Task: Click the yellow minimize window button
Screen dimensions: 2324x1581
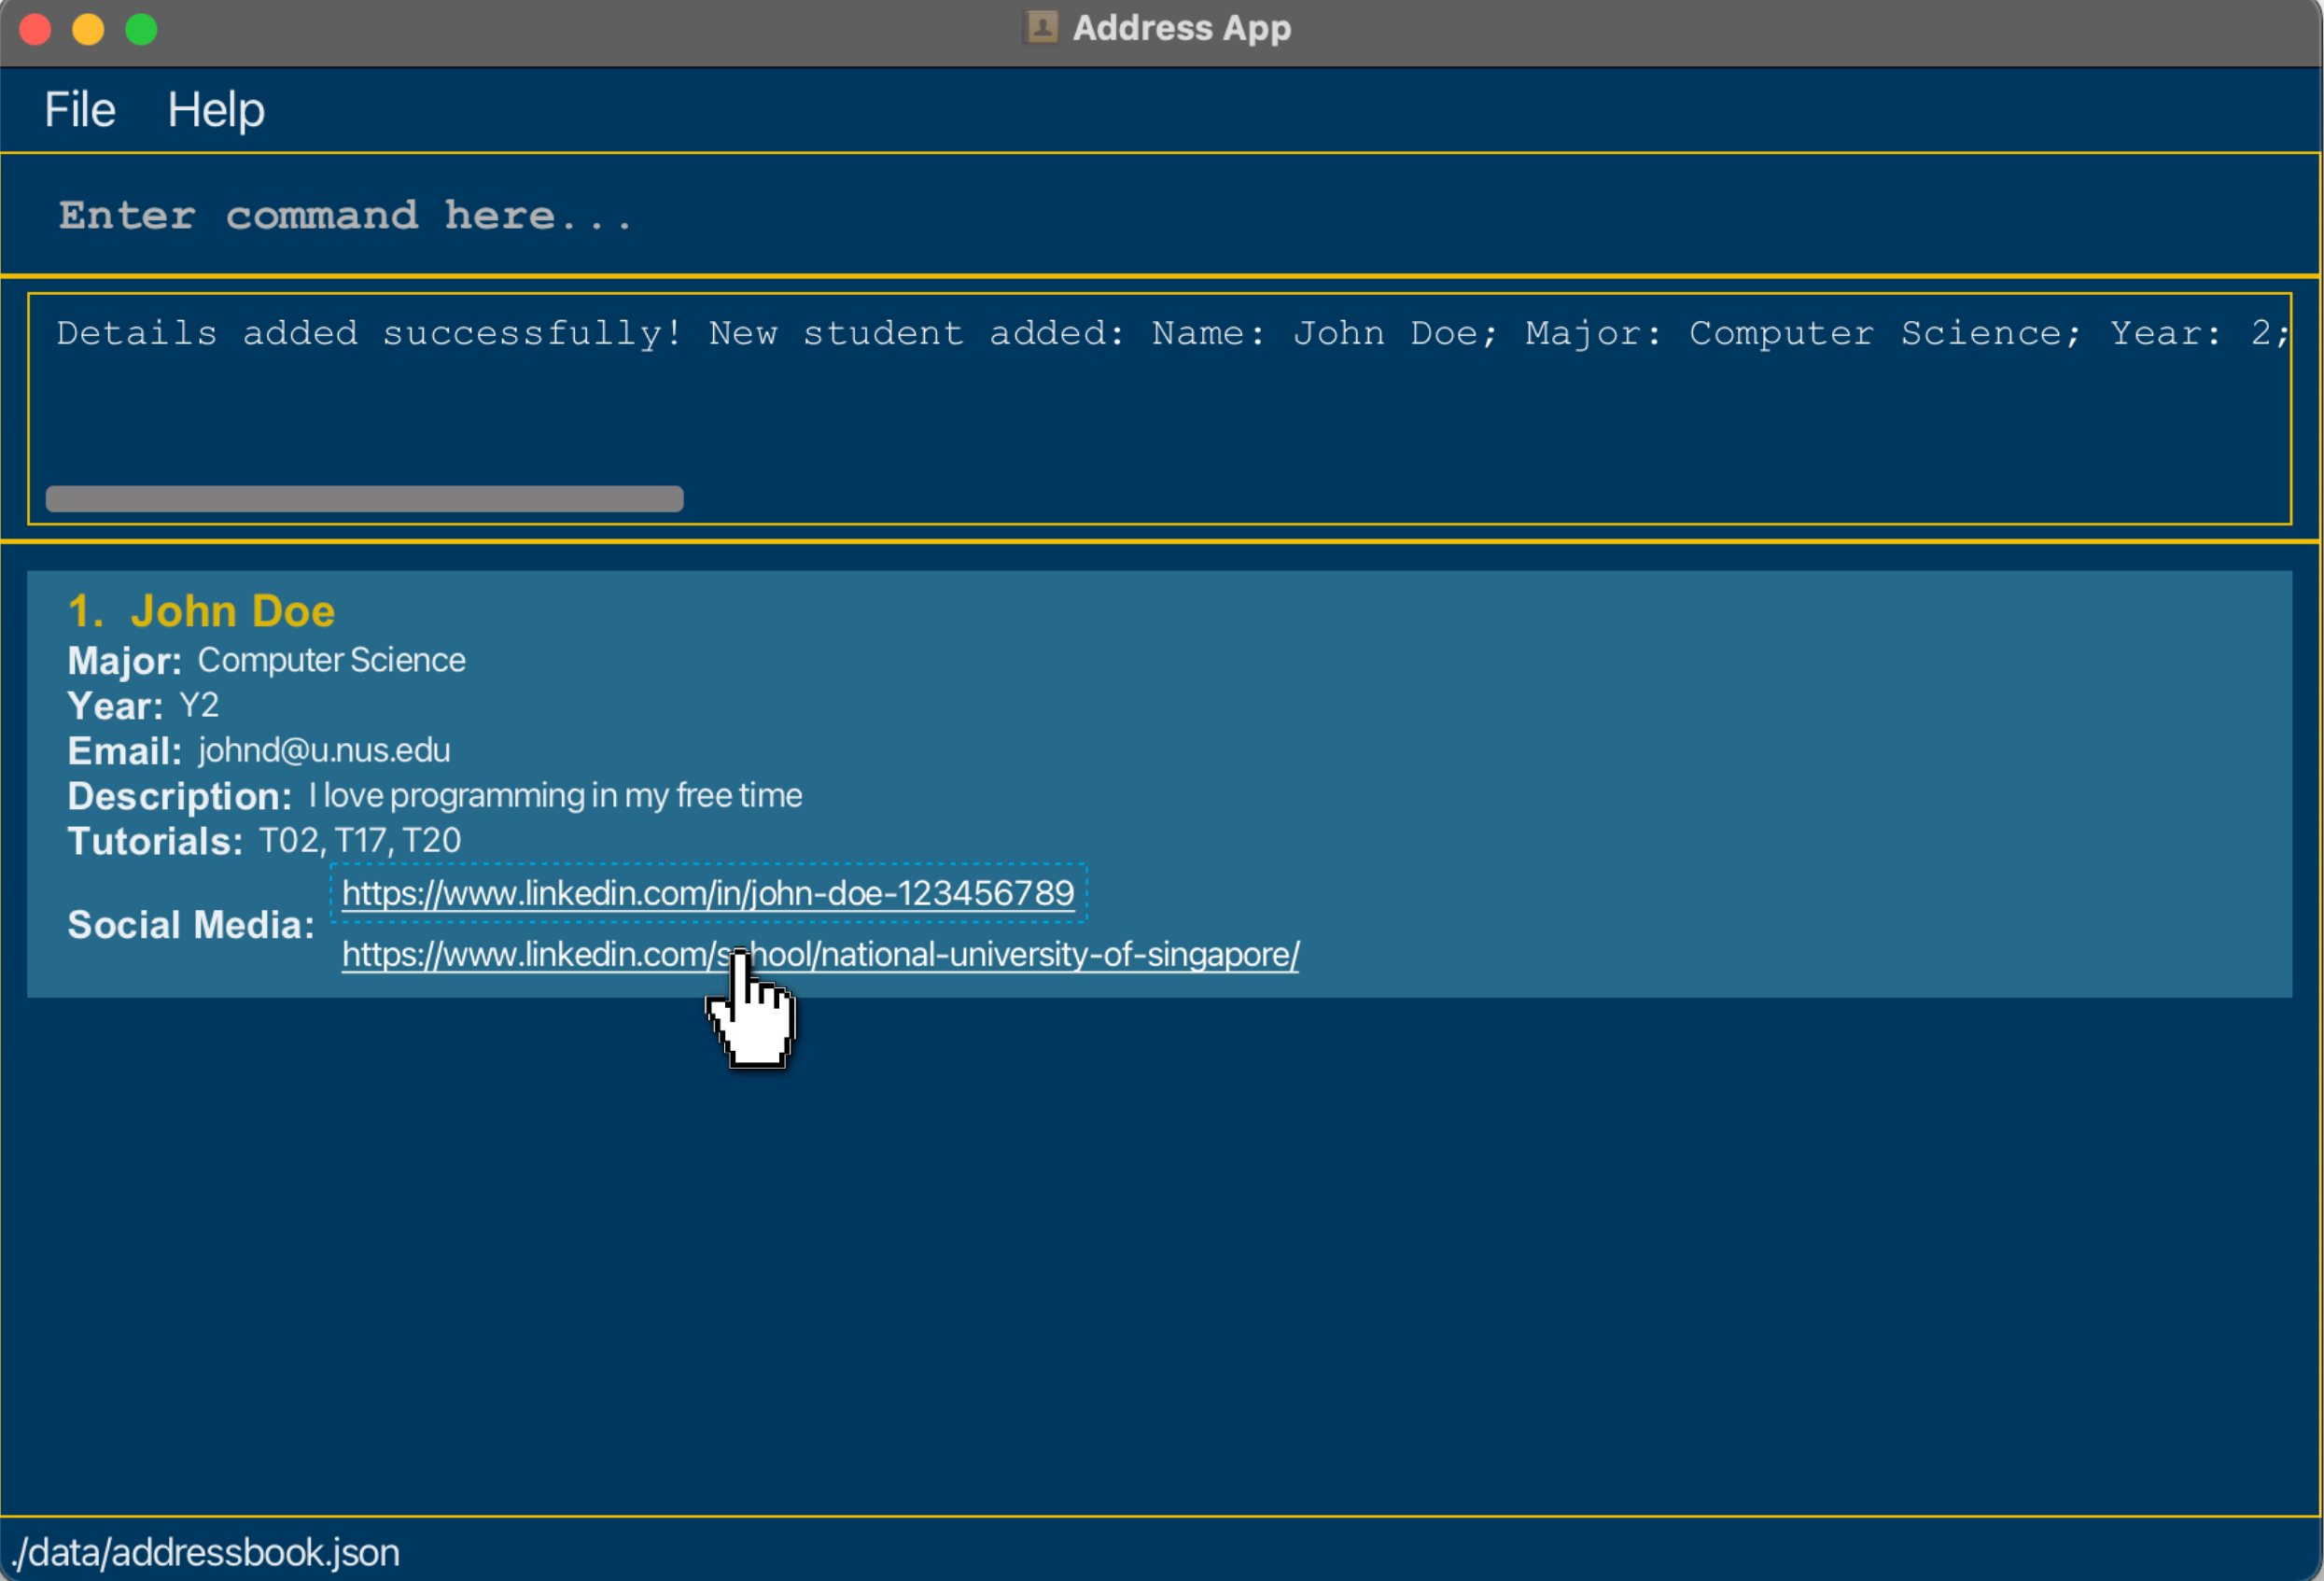Action: click(88, 29)
